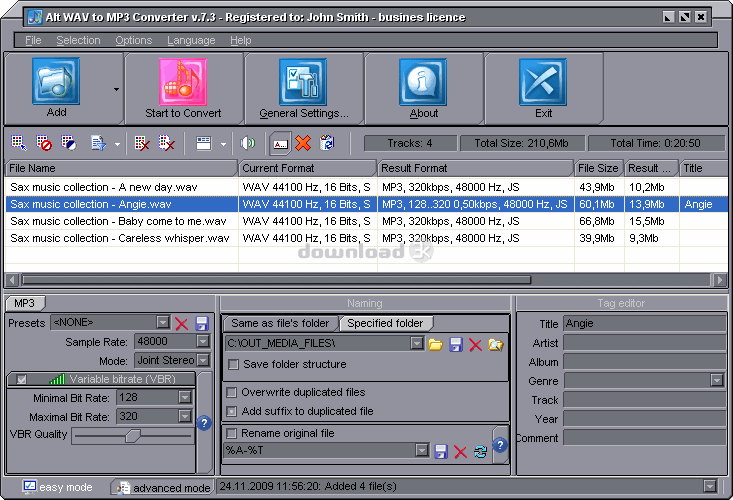Click the blue Exit icon
The height and width of the screenshot is (500, 733).
[x=543, y=82]
